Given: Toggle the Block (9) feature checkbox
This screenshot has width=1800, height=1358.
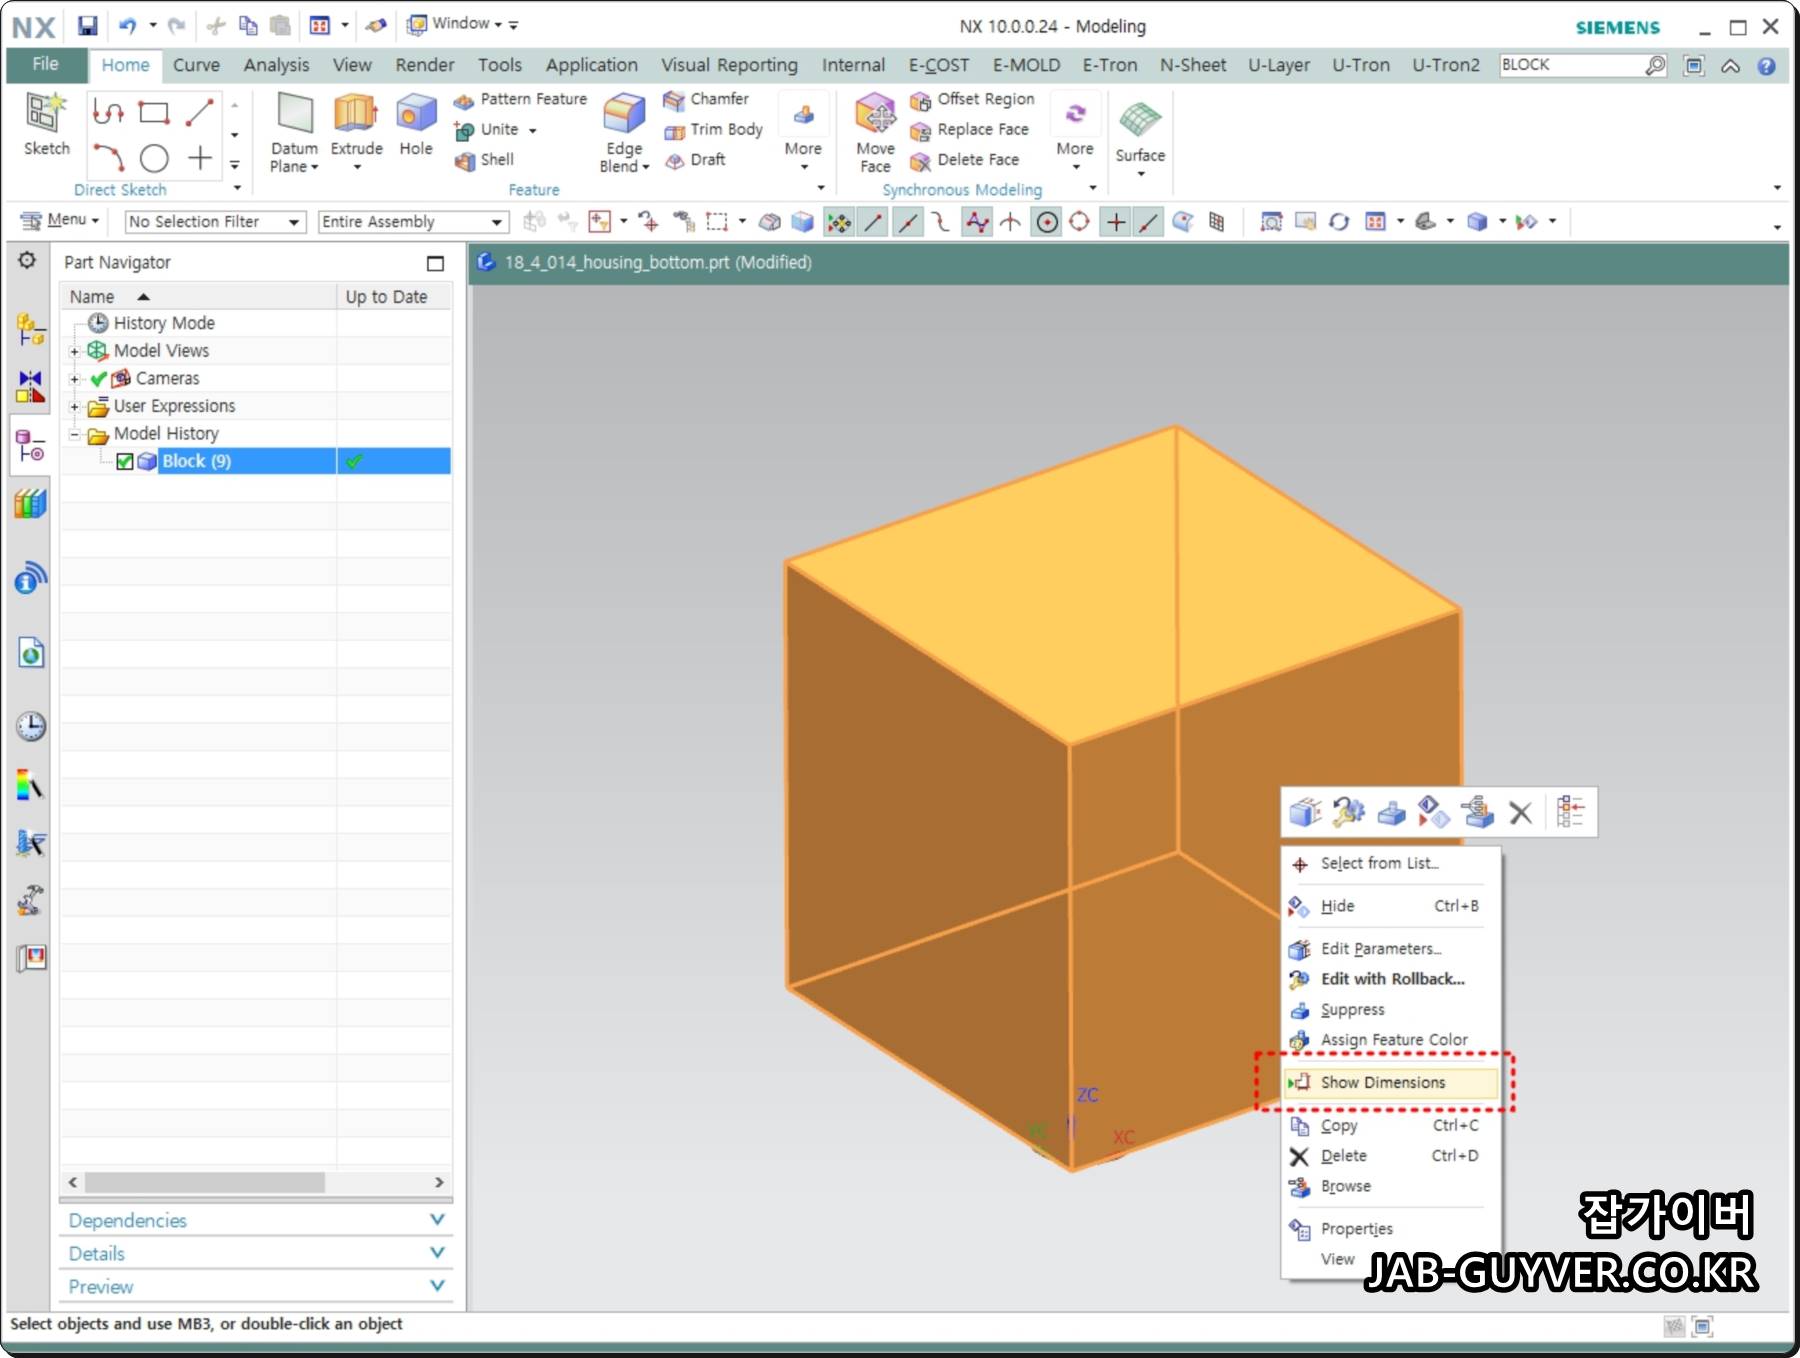Looking at the screenshot, I should [125, 461].
